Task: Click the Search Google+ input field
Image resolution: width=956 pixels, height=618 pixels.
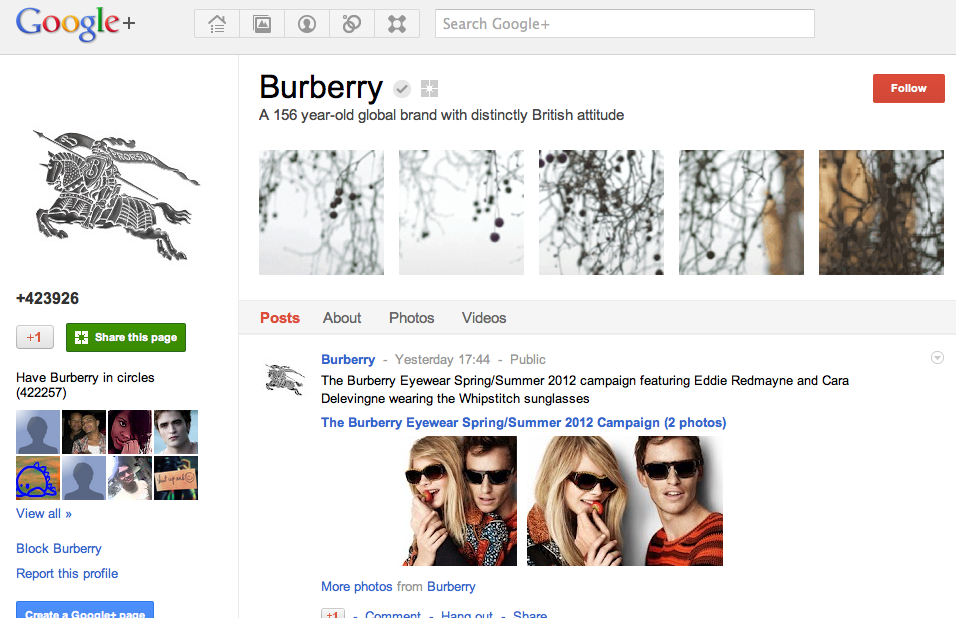Action: [625, 24]
